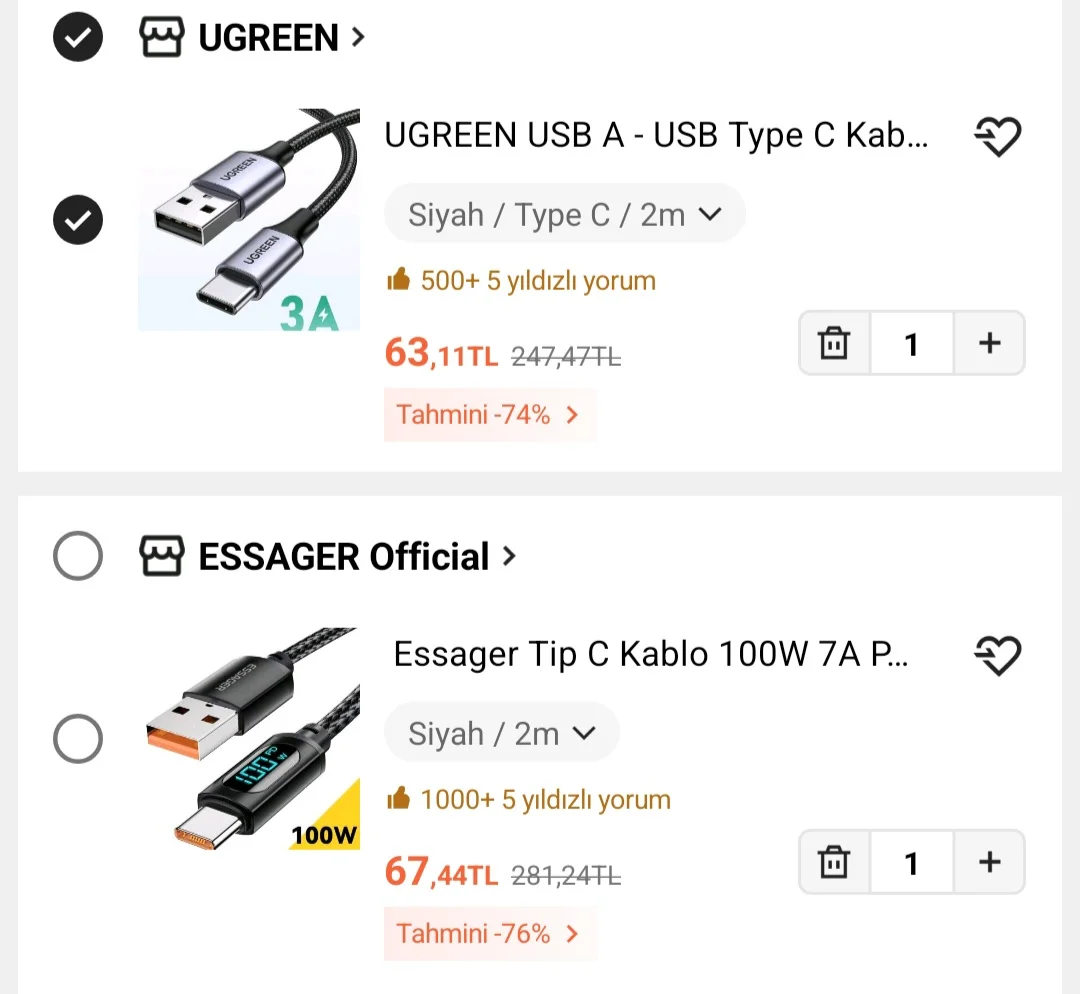Viewport: 1080px width, 994px height.
Task: Add UGREEN cable to wishlist
Action: (997, 136)
